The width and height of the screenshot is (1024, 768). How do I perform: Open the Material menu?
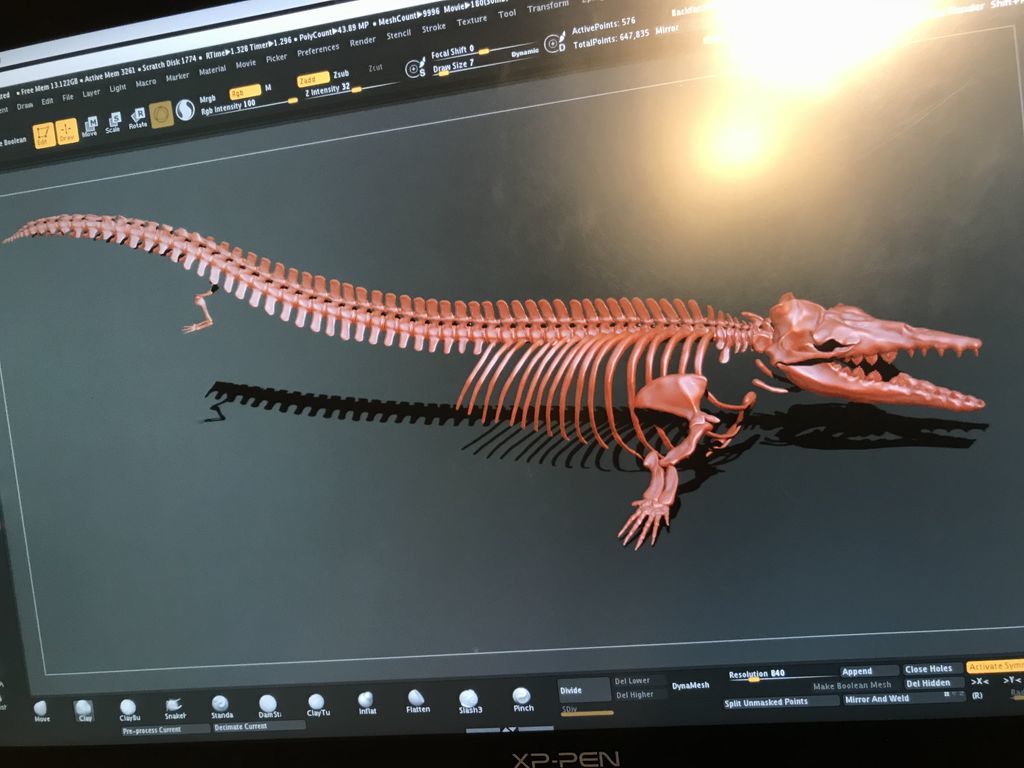(212, 71)
